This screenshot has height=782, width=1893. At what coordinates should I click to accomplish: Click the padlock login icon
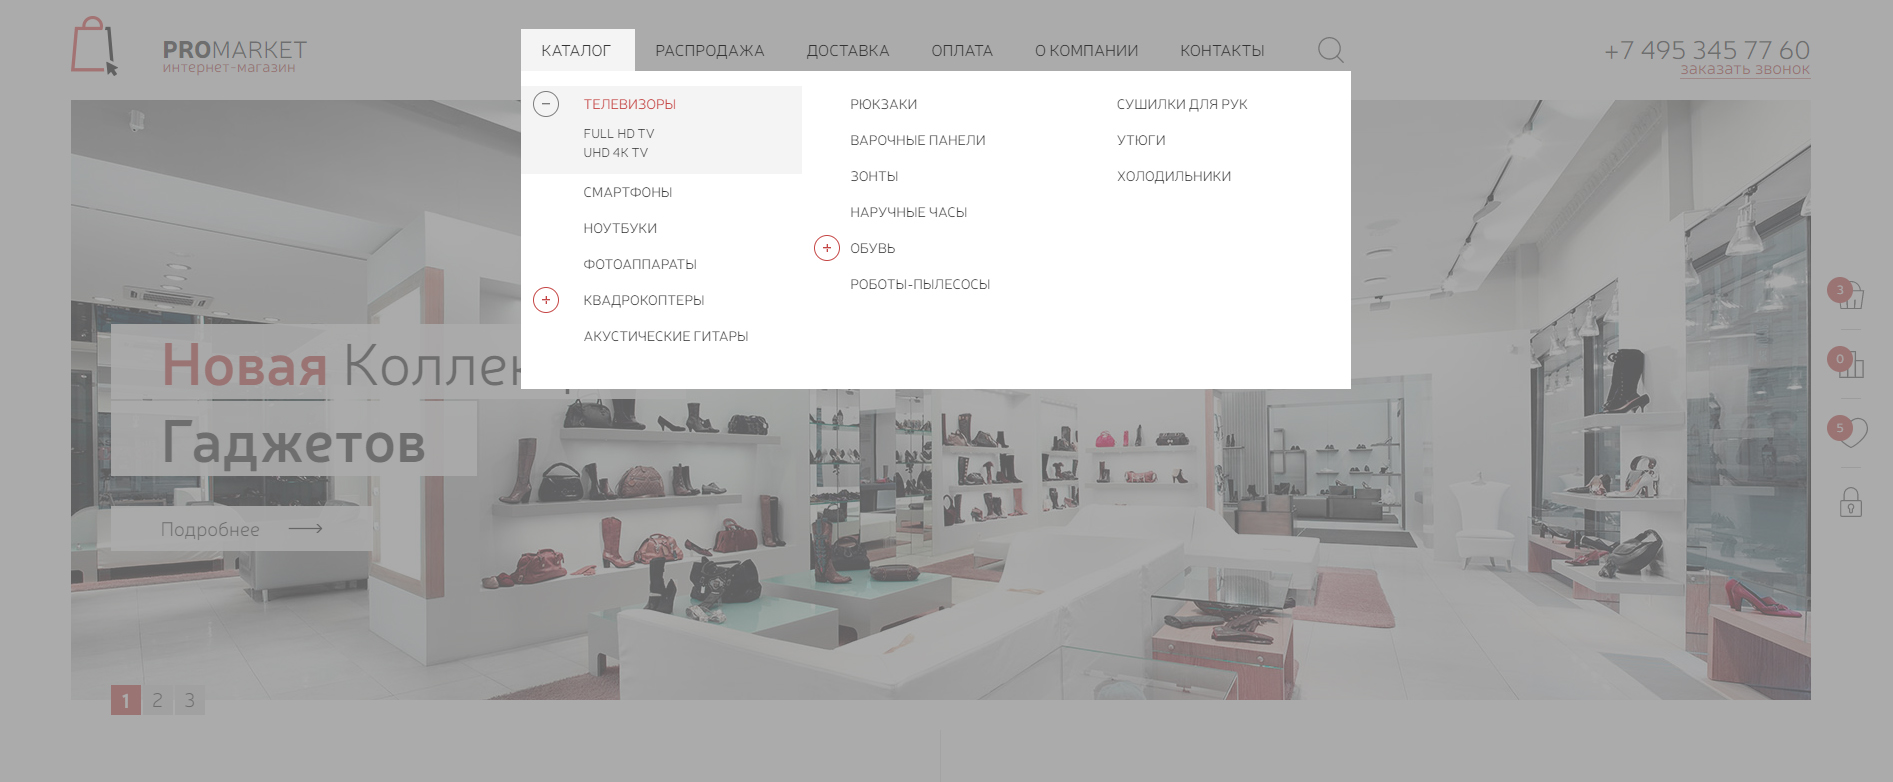pos(1850,502)
